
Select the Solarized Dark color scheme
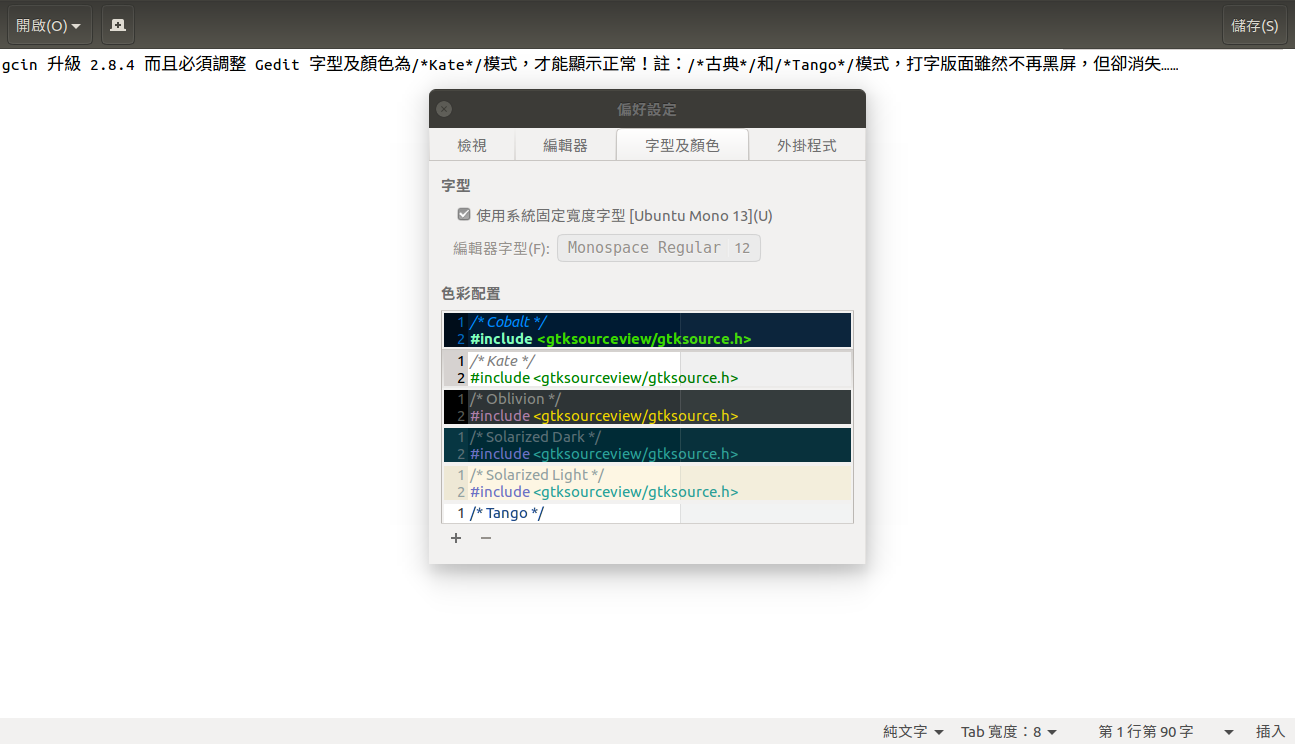(x=647, y=445)
